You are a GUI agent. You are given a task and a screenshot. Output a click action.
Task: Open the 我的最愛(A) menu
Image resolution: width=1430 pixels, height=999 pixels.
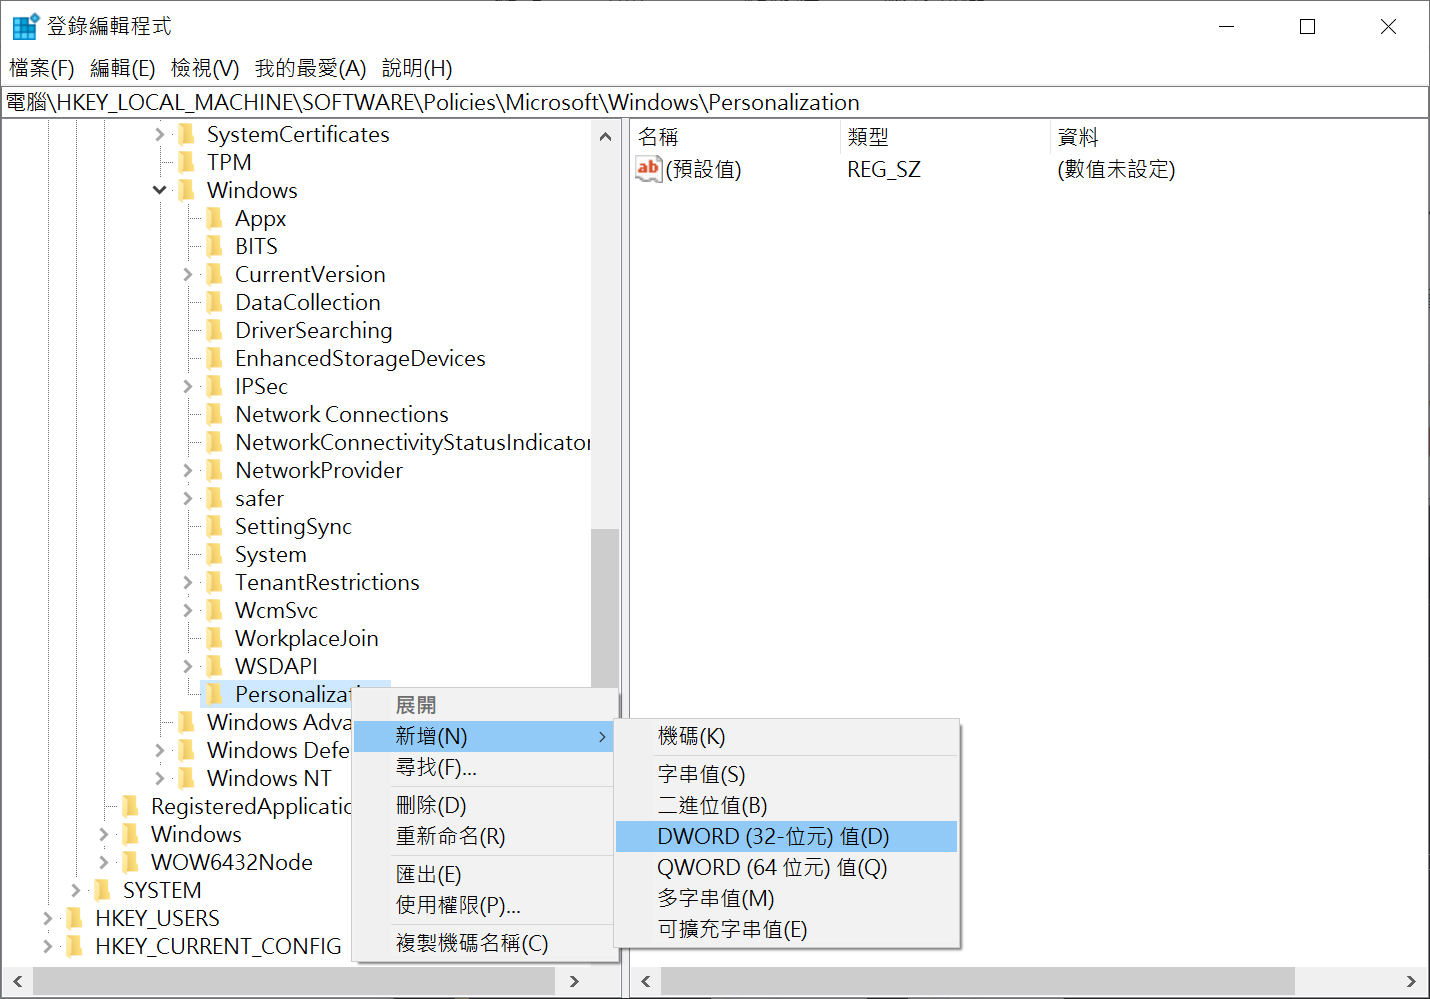coord(311,68)
